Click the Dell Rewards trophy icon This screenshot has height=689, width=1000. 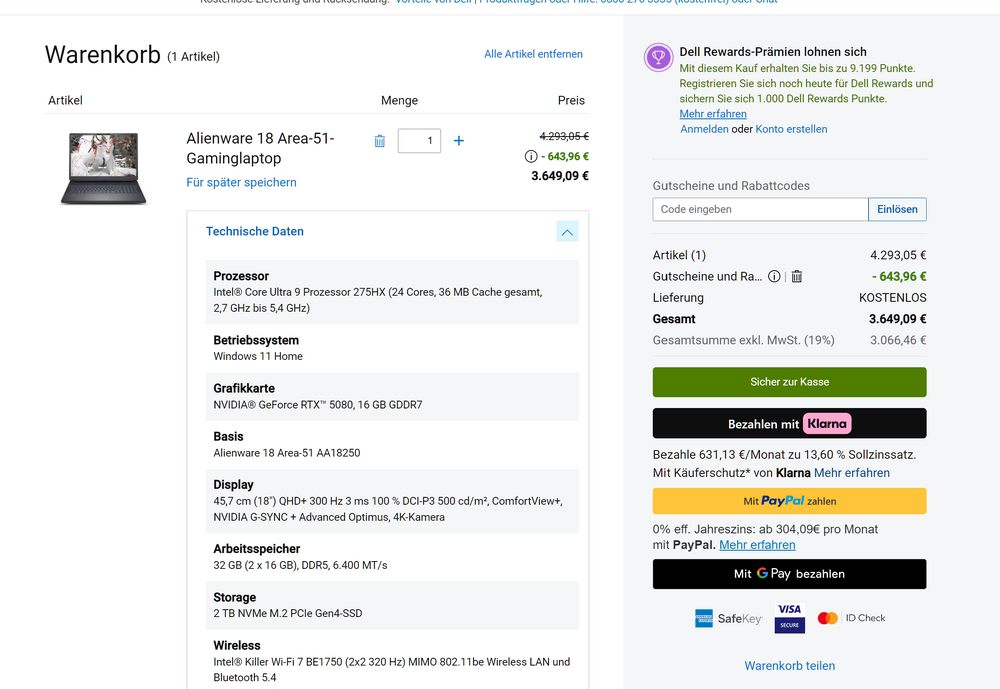(658, 58)
